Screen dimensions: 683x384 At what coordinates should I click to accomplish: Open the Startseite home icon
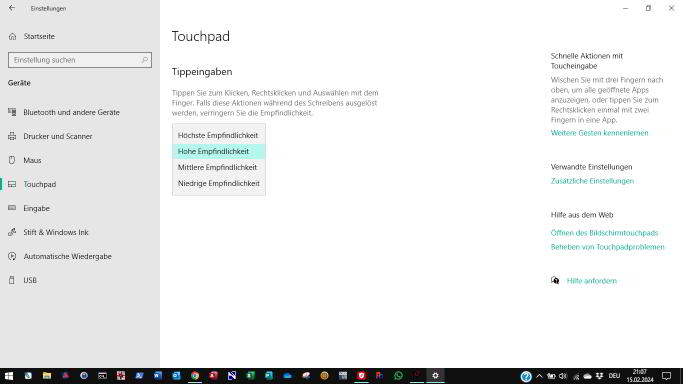coord(12,37)
